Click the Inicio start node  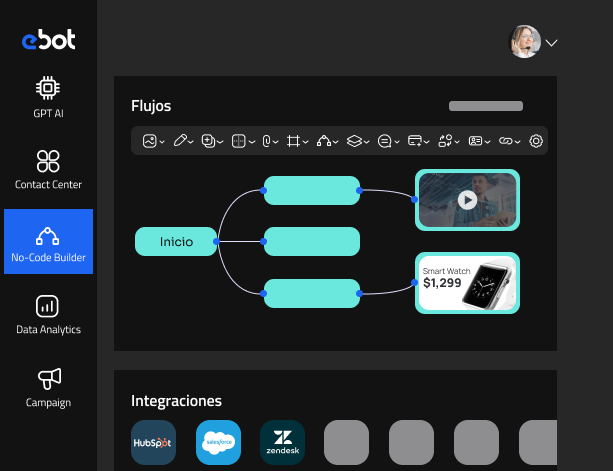[x=176, y=241]
